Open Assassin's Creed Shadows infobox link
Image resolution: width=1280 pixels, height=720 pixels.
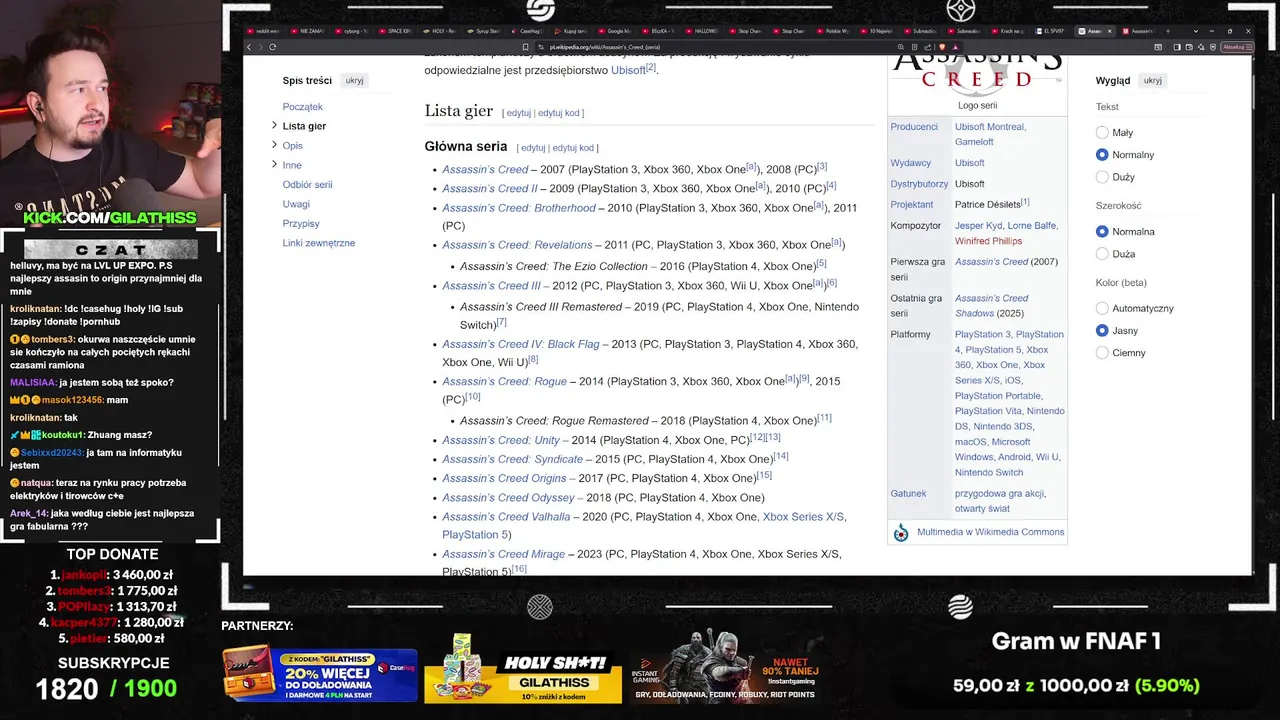tap(991, 306)
